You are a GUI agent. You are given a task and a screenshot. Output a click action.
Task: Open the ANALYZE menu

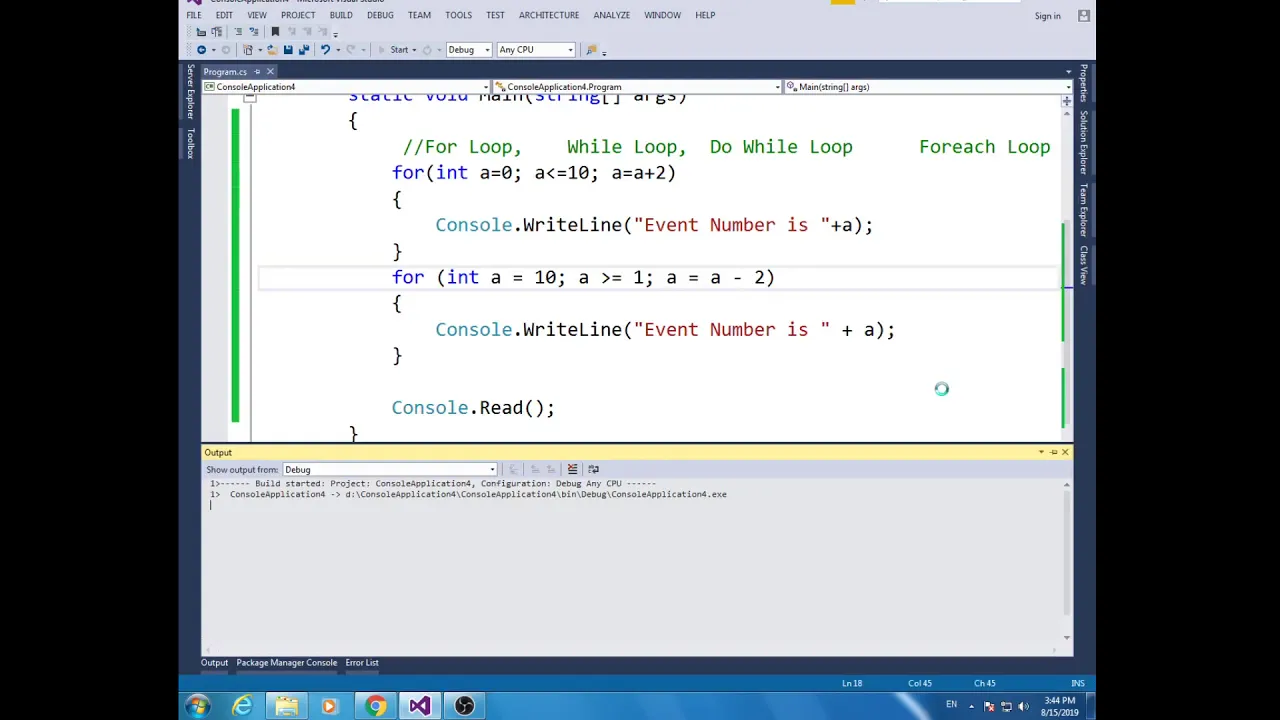click(611, 15)
